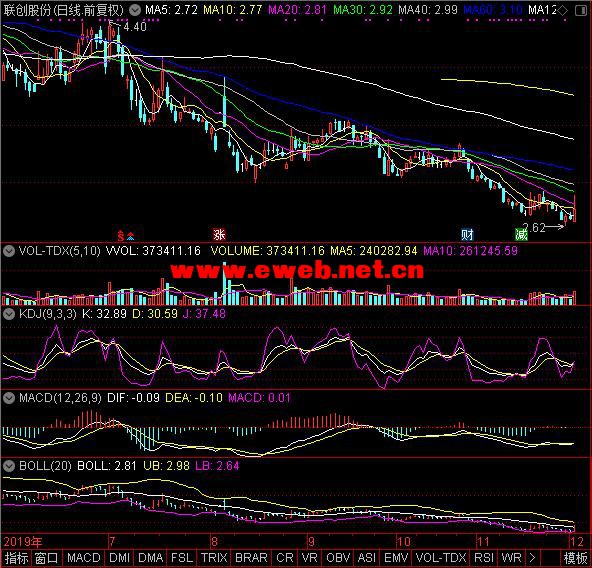
Task: Click the KDJ J: 37.48 value
Action: (x=204, y=314)
